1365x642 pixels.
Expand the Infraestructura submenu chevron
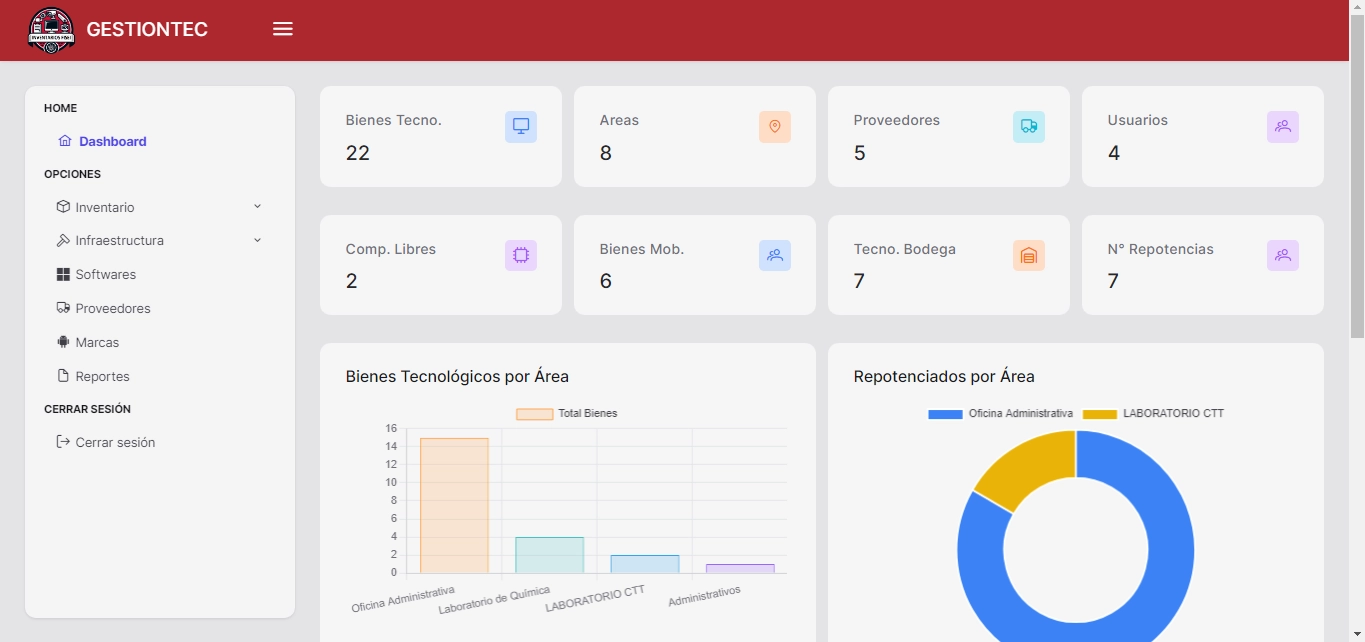coord(257,241)
